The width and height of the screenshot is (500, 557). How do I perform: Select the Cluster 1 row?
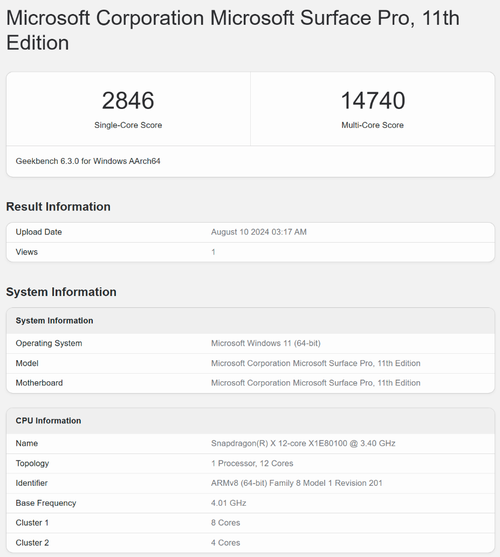[x=250, y=523]
